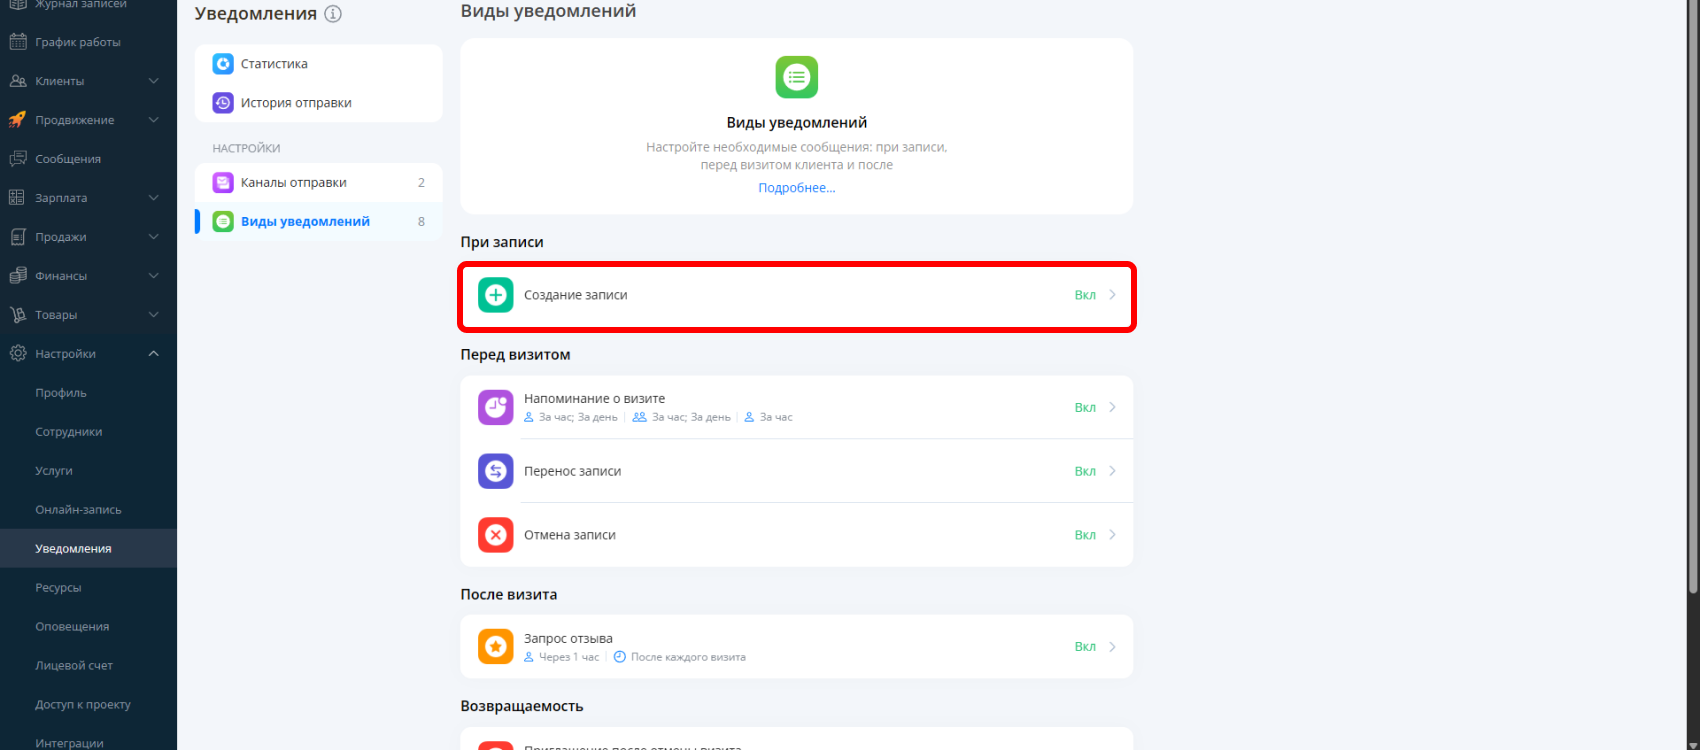Click the vertical page scrollbar

point(1692,300)
